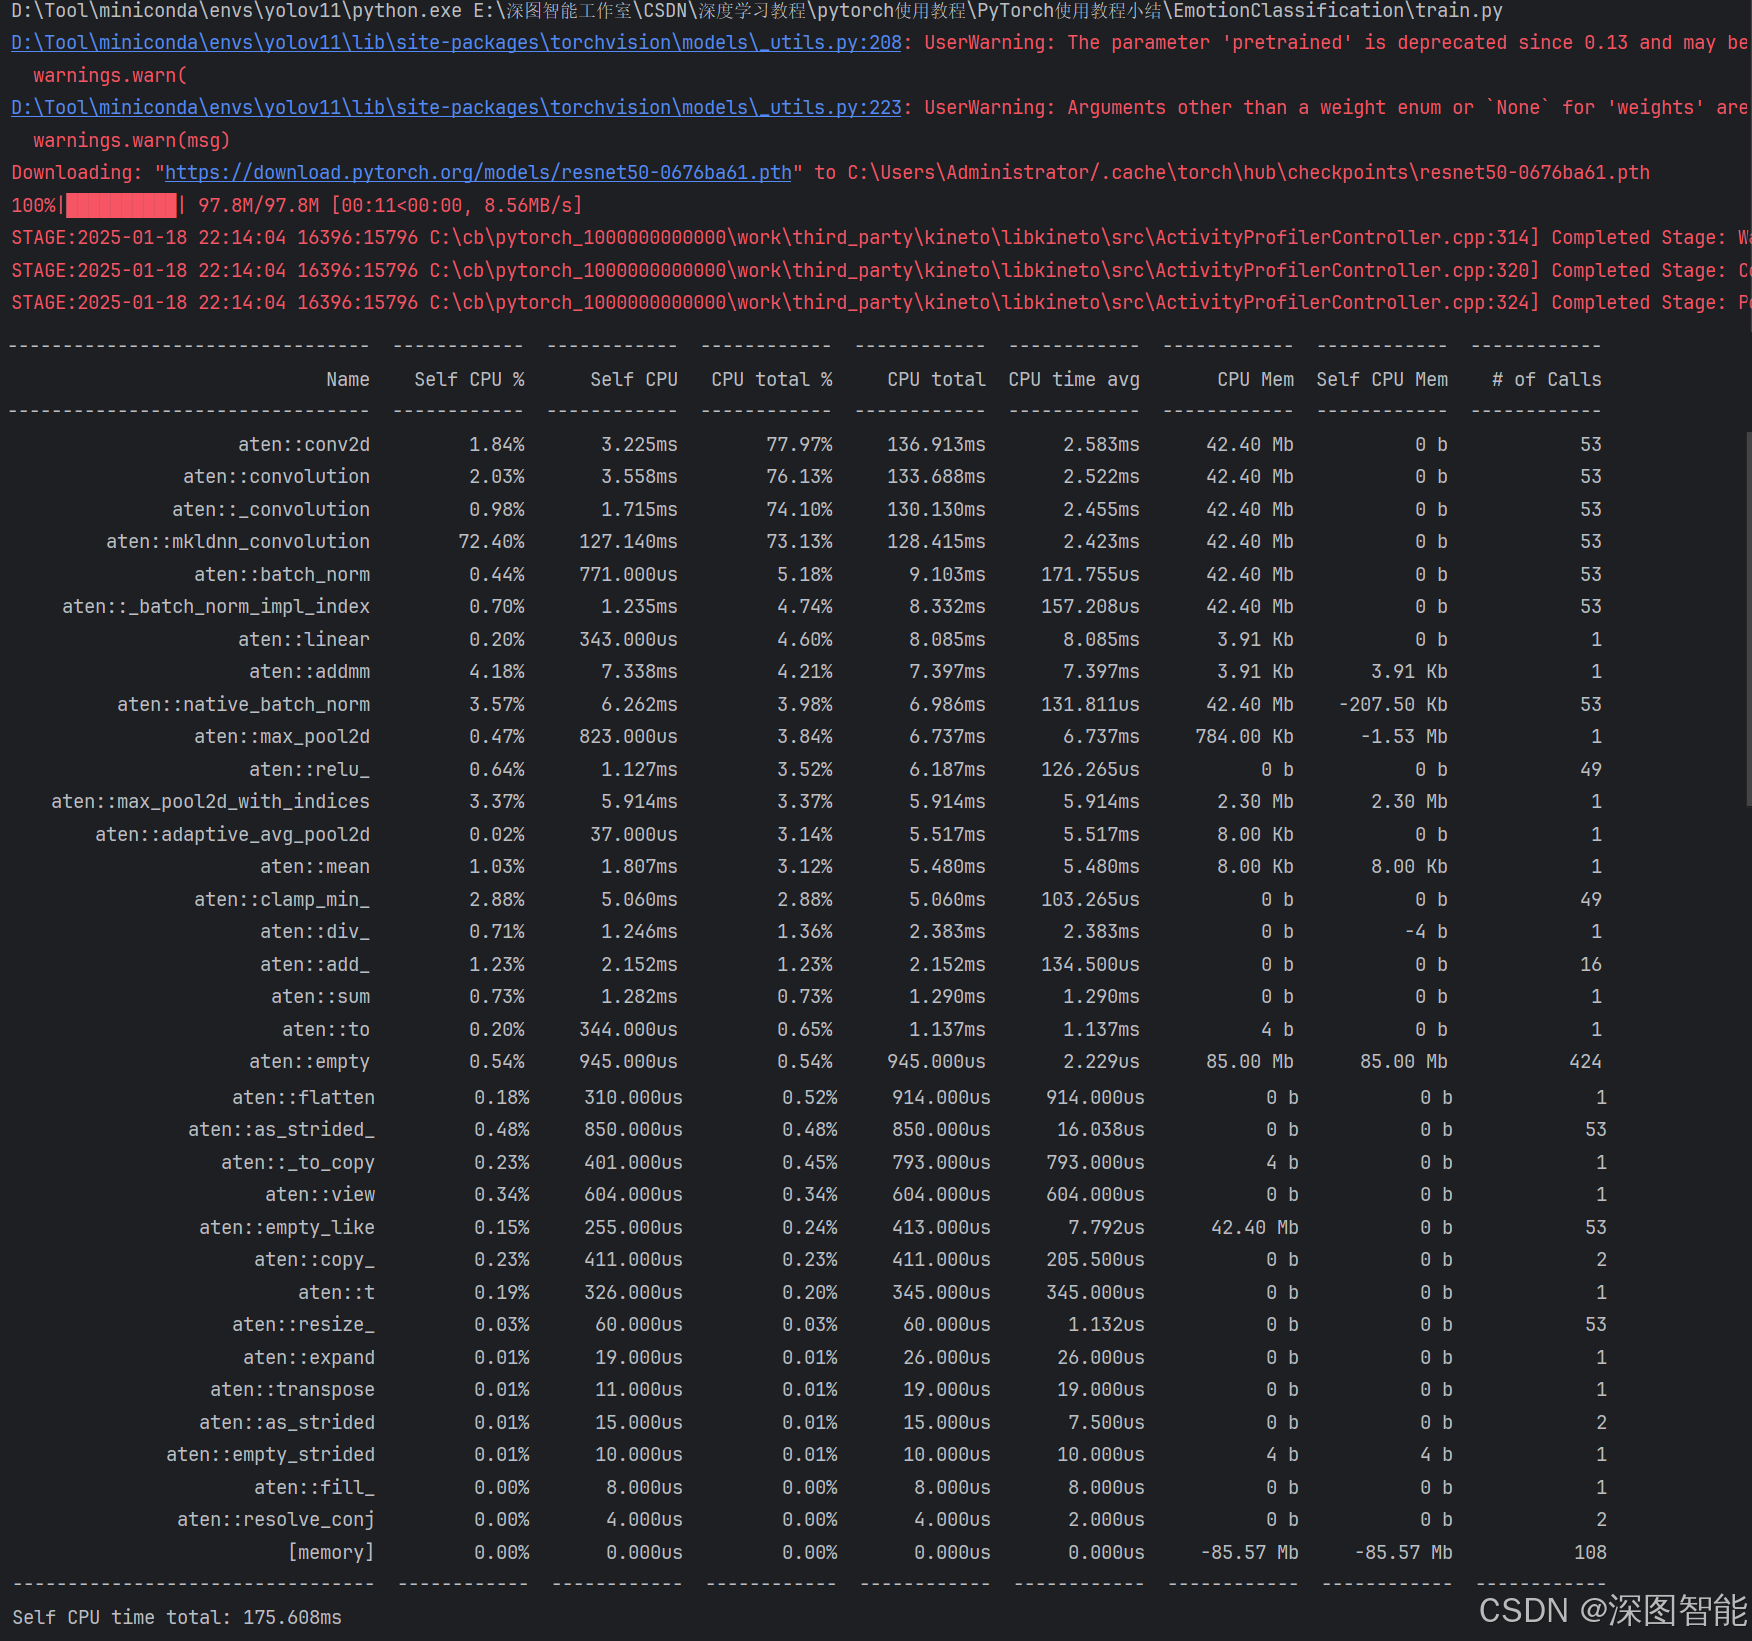
Task: Click the aten::mkldnn_convolution row name
Action: [238, 542]
